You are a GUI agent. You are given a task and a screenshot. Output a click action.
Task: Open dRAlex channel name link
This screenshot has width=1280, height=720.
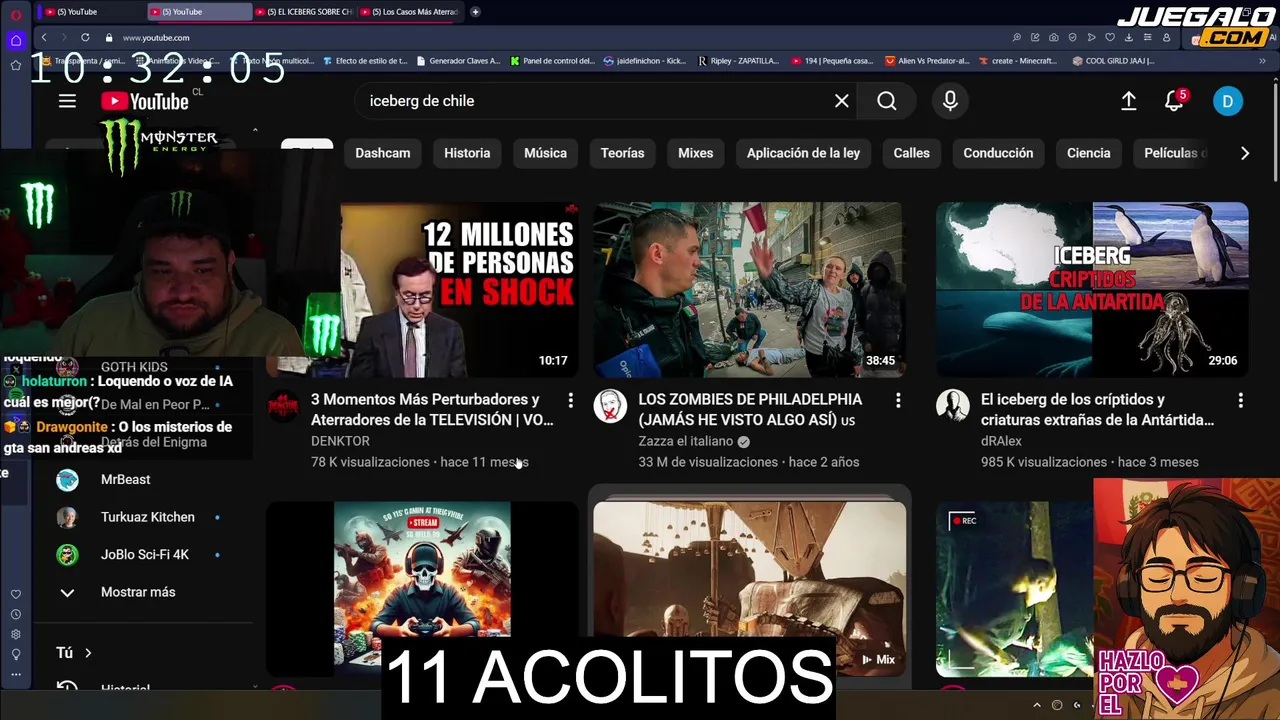(1001, 441)
